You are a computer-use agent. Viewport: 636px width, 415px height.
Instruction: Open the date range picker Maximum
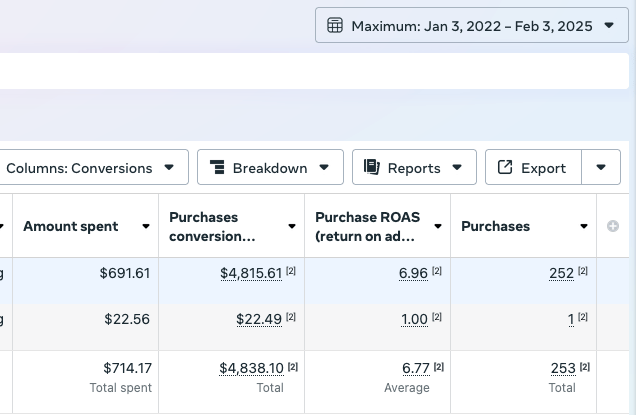click(471, 25)
